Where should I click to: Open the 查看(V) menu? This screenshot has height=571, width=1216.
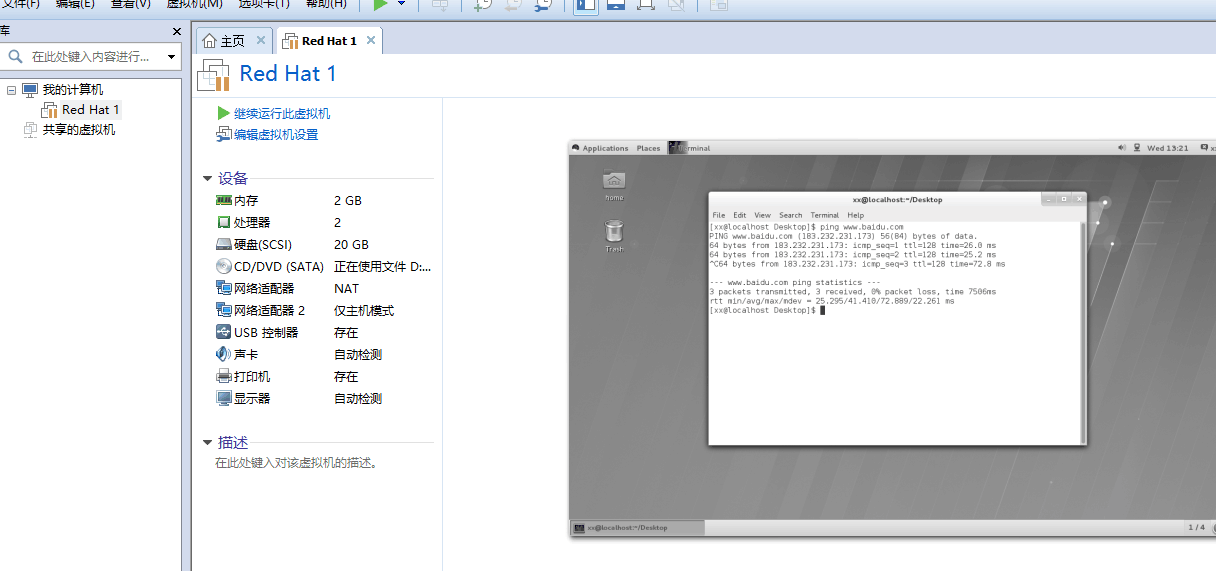(x=131, y=4)
